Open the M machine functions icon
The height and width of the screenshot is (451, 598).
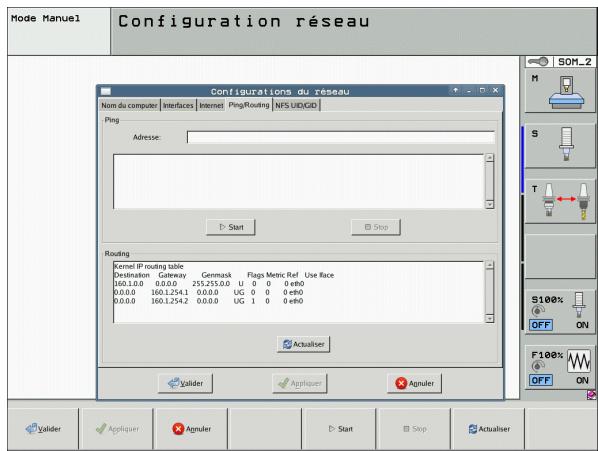tap(560, 91)
